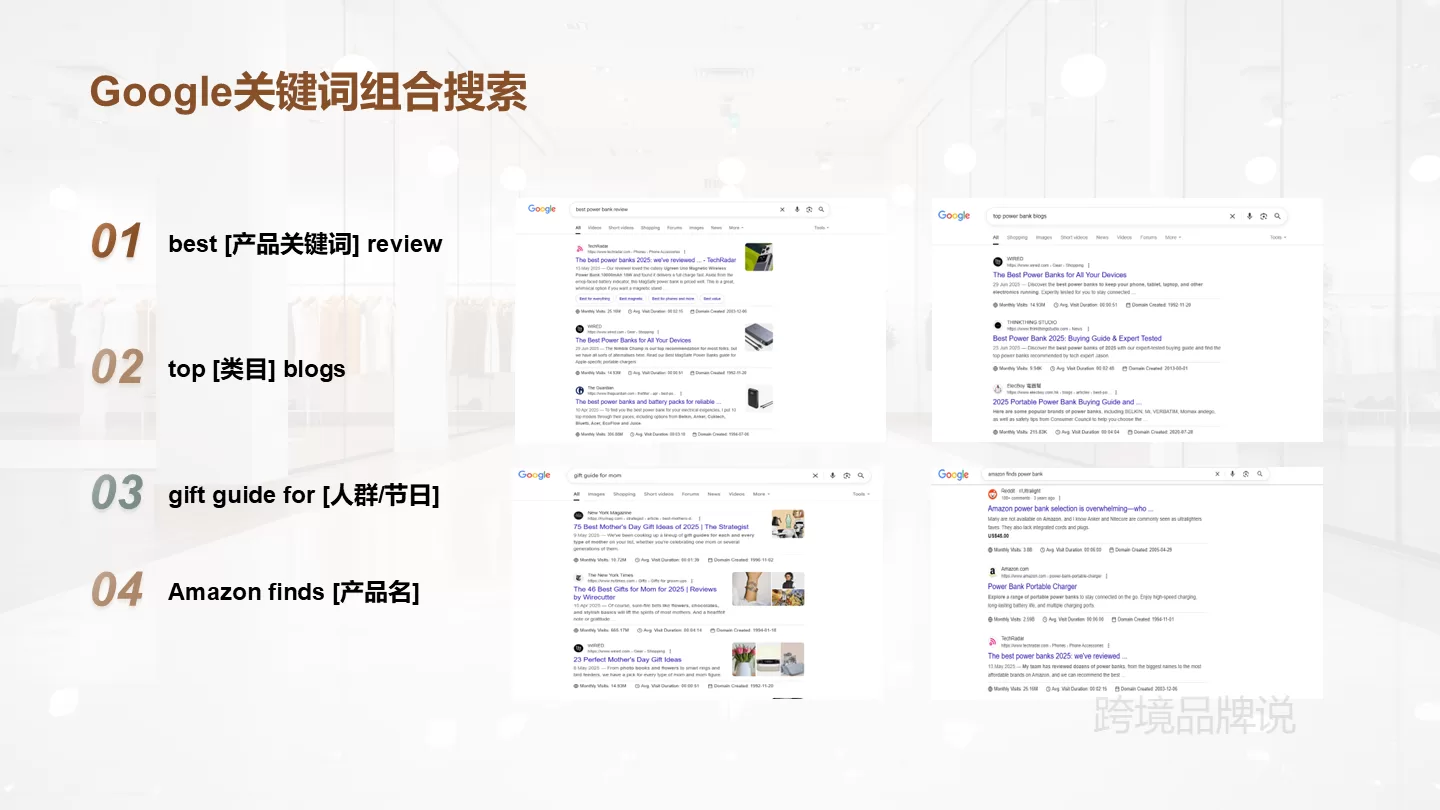Switch to Shopping tab in 'top power bank blogs'

pyautogui.click(x=1017, y=237)
